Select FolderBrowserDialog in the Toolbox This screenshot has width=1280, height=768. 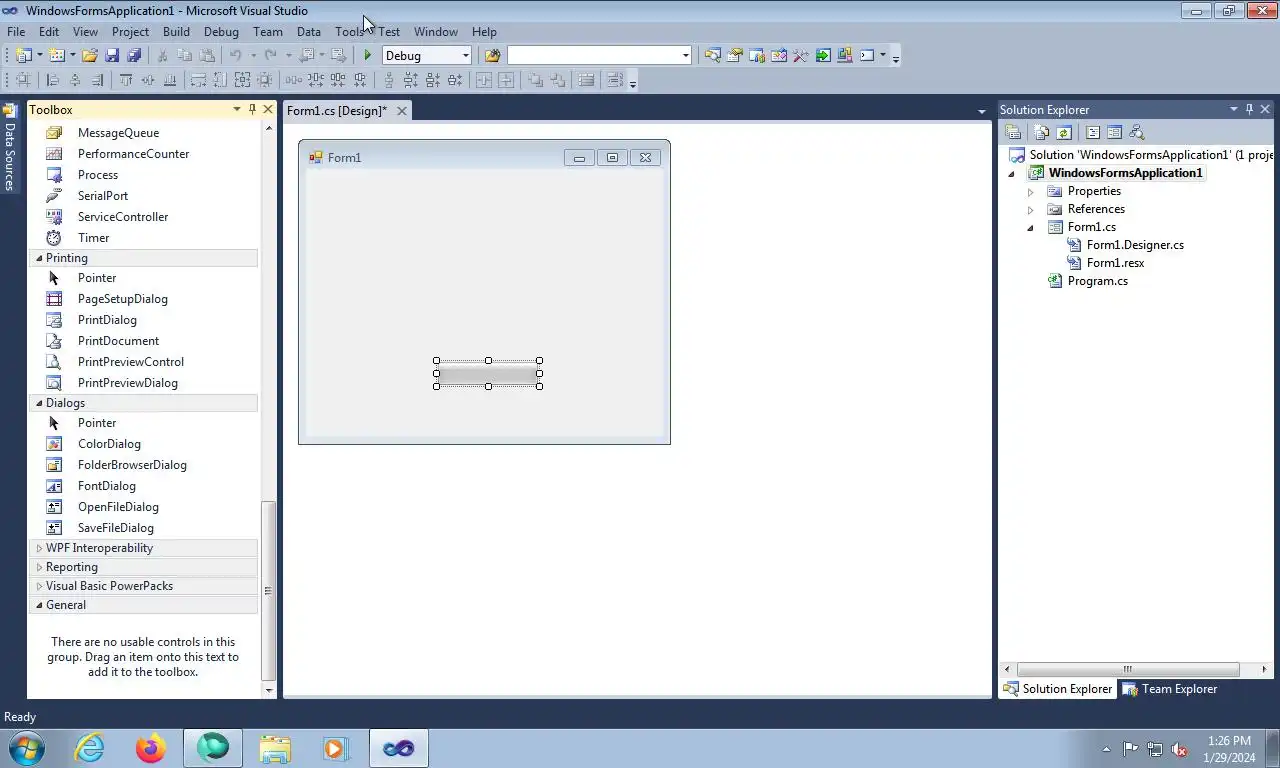click(132, 465)
